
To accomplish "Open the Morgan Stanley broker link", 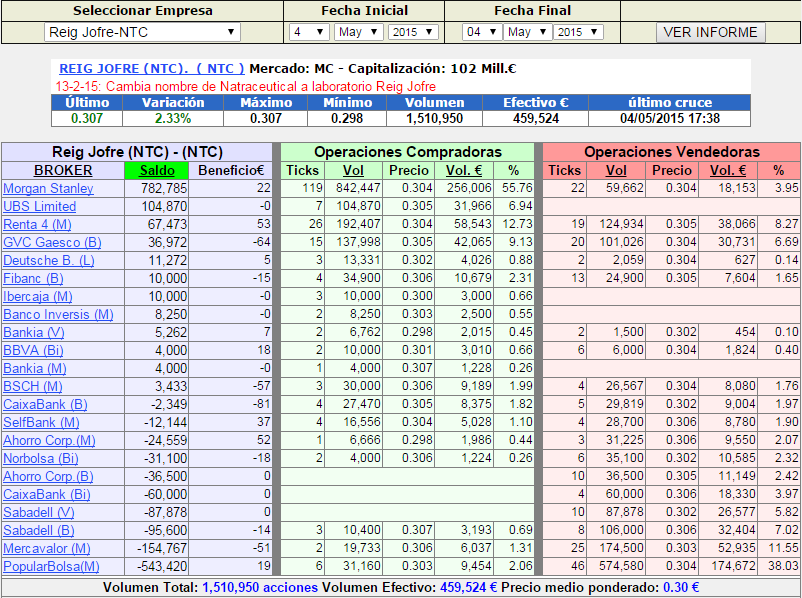I will point(48,188).
